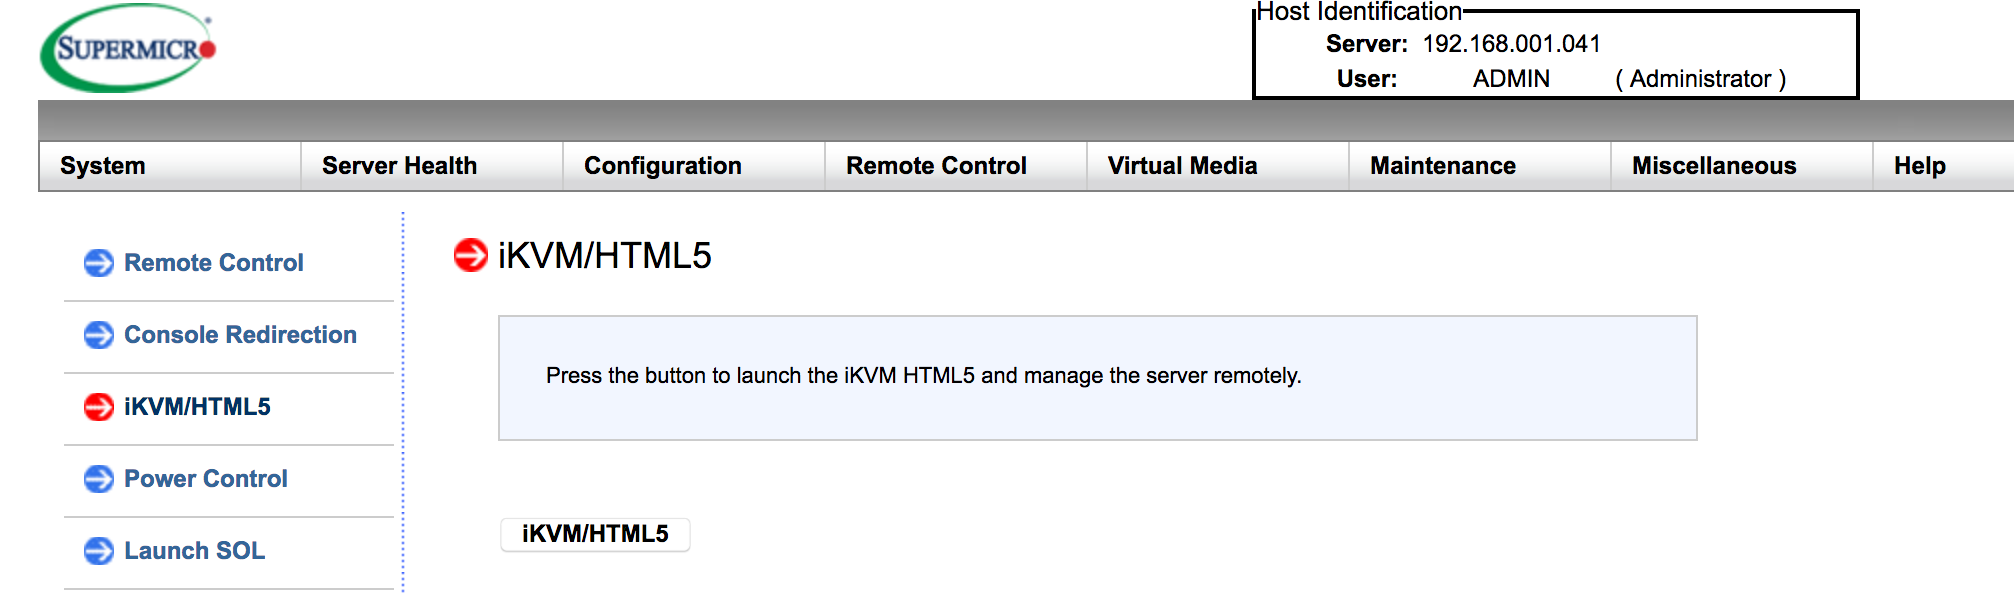Click the "User:" label
Viewport: 2014px width, 594px height.
pyautogui.click(x=1367, y=79)
